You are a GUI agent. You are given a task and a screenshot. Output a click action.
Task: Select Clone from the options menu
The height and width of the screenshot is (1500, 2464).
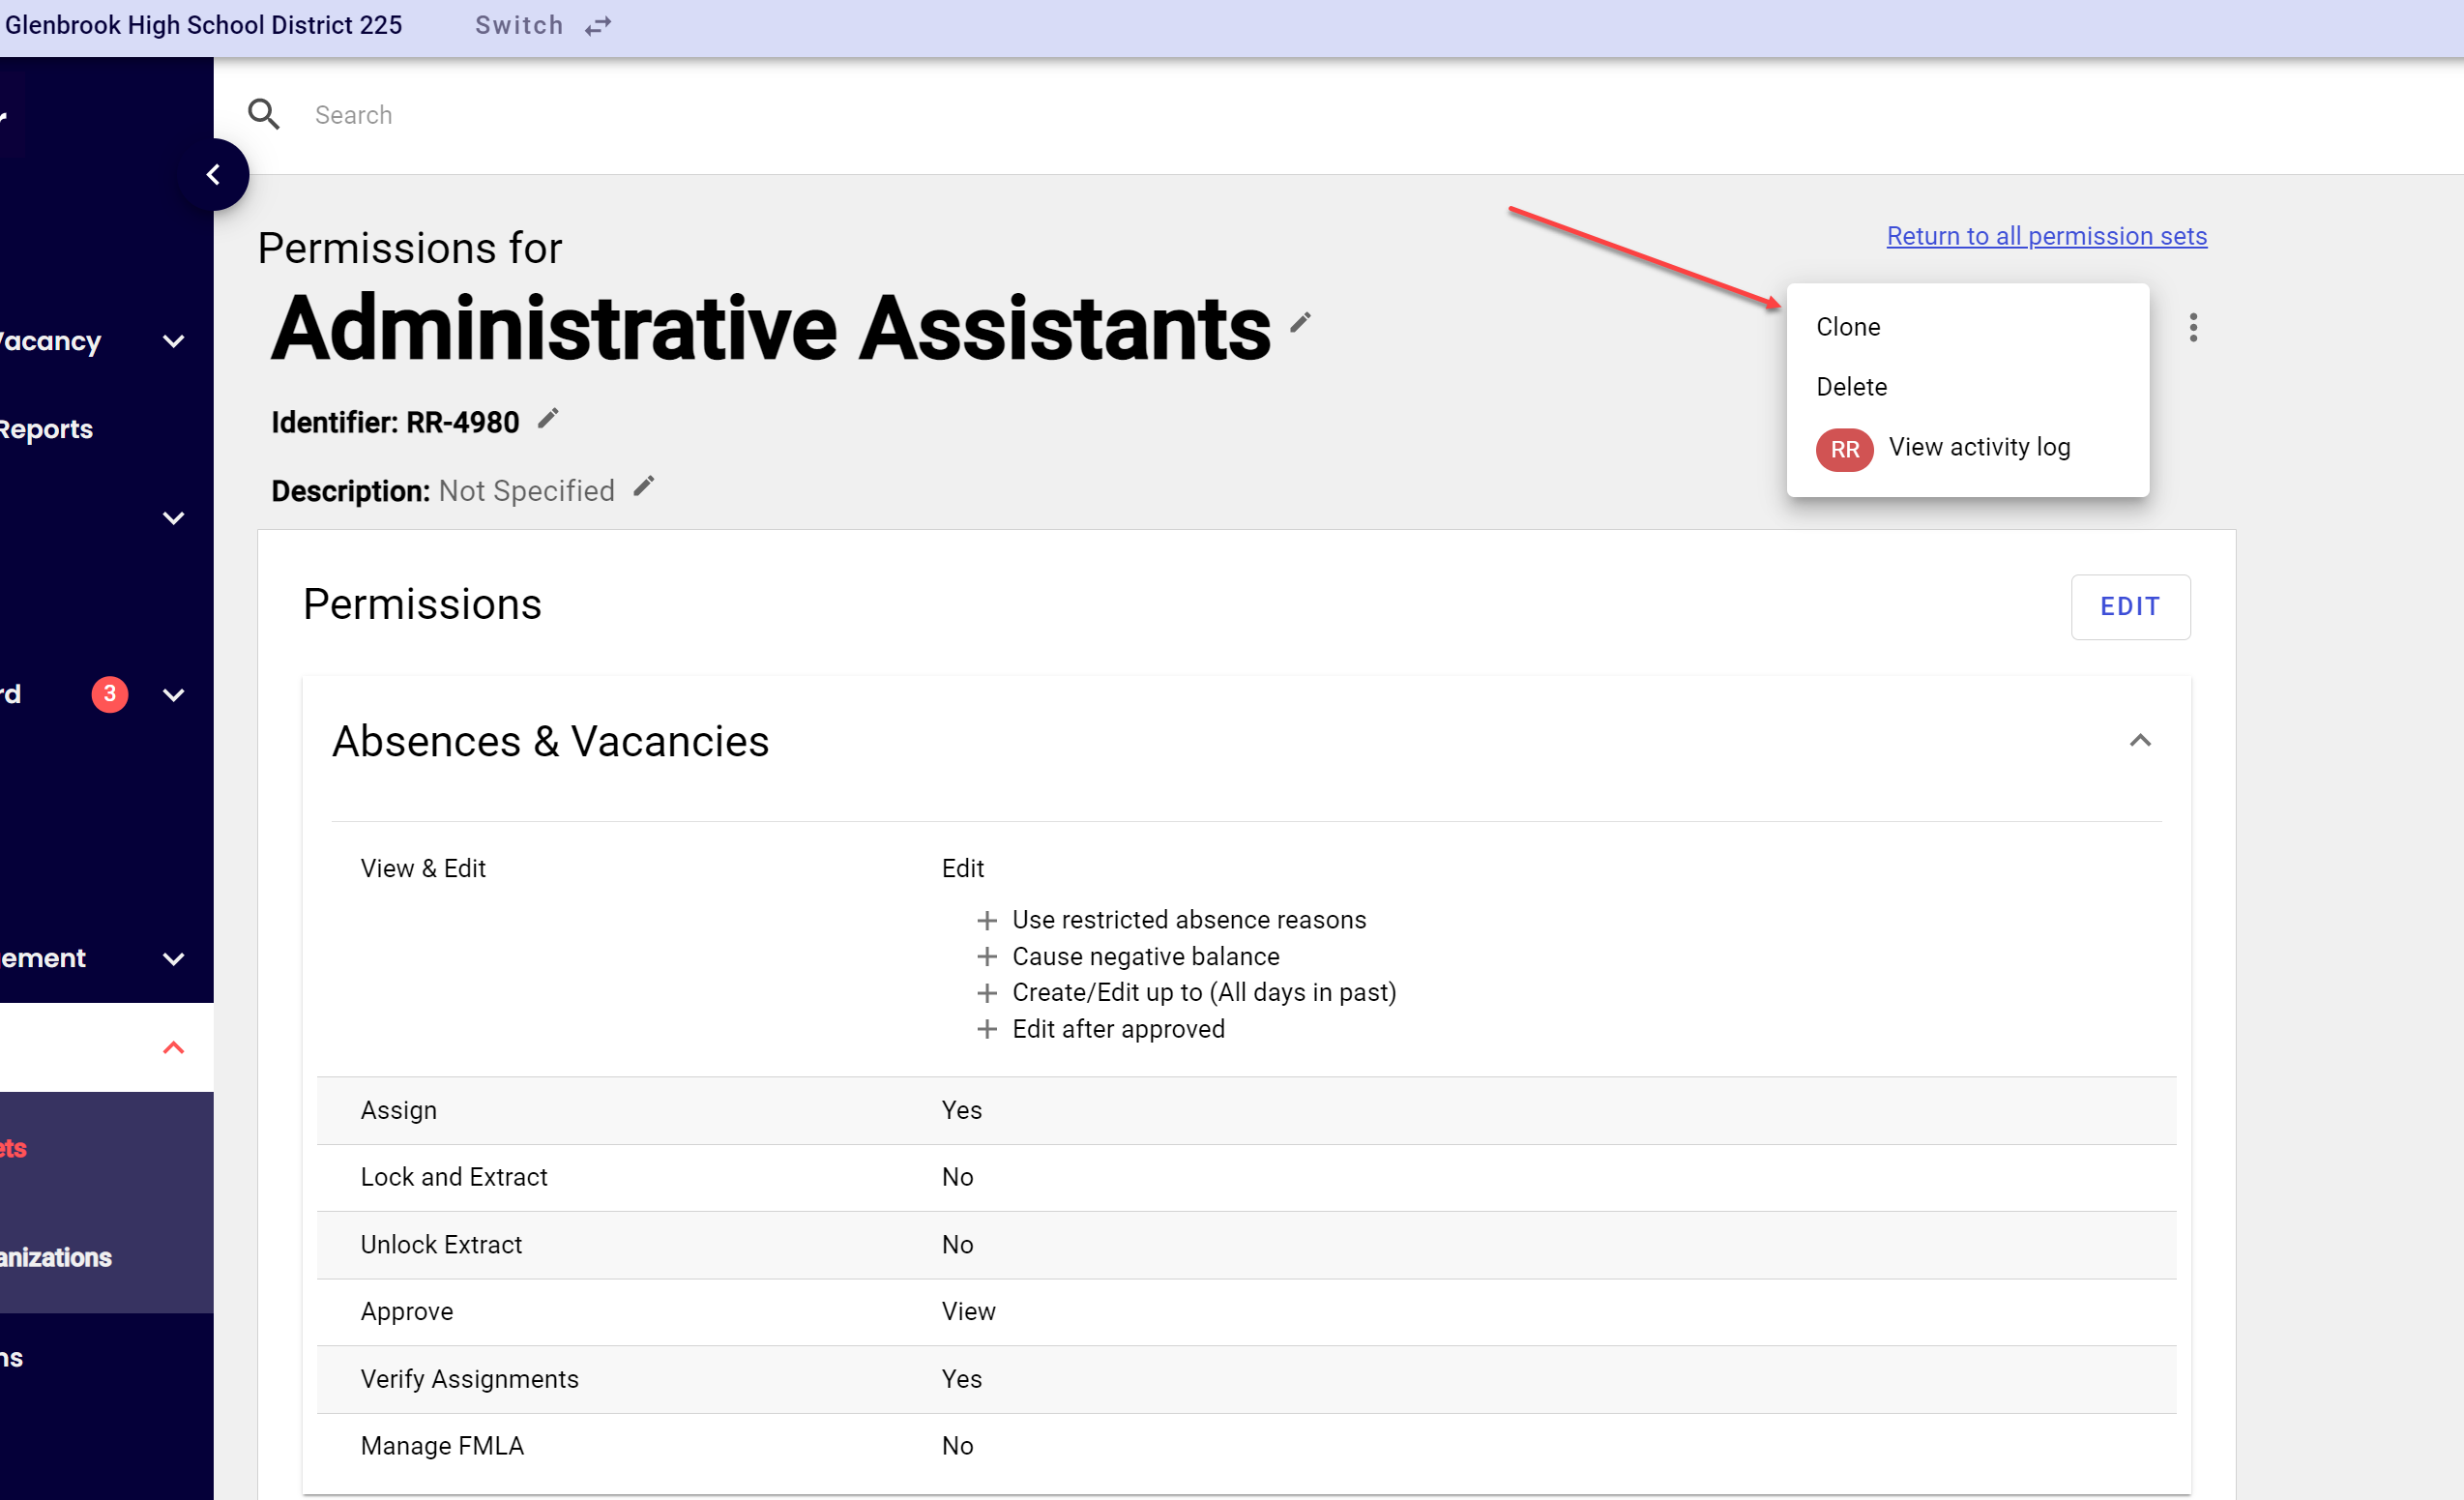click(1967, 327)
